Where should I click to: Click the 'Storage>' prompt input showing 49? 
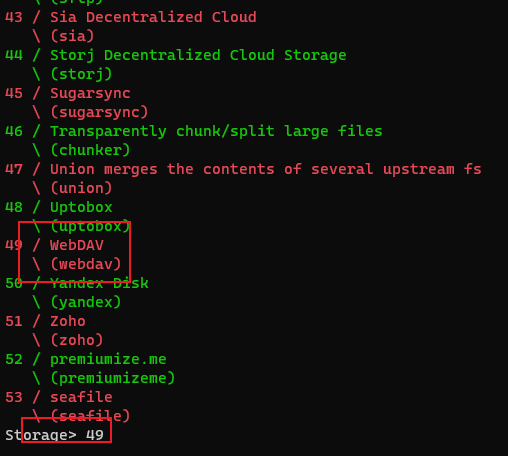(x=55, y=435)
